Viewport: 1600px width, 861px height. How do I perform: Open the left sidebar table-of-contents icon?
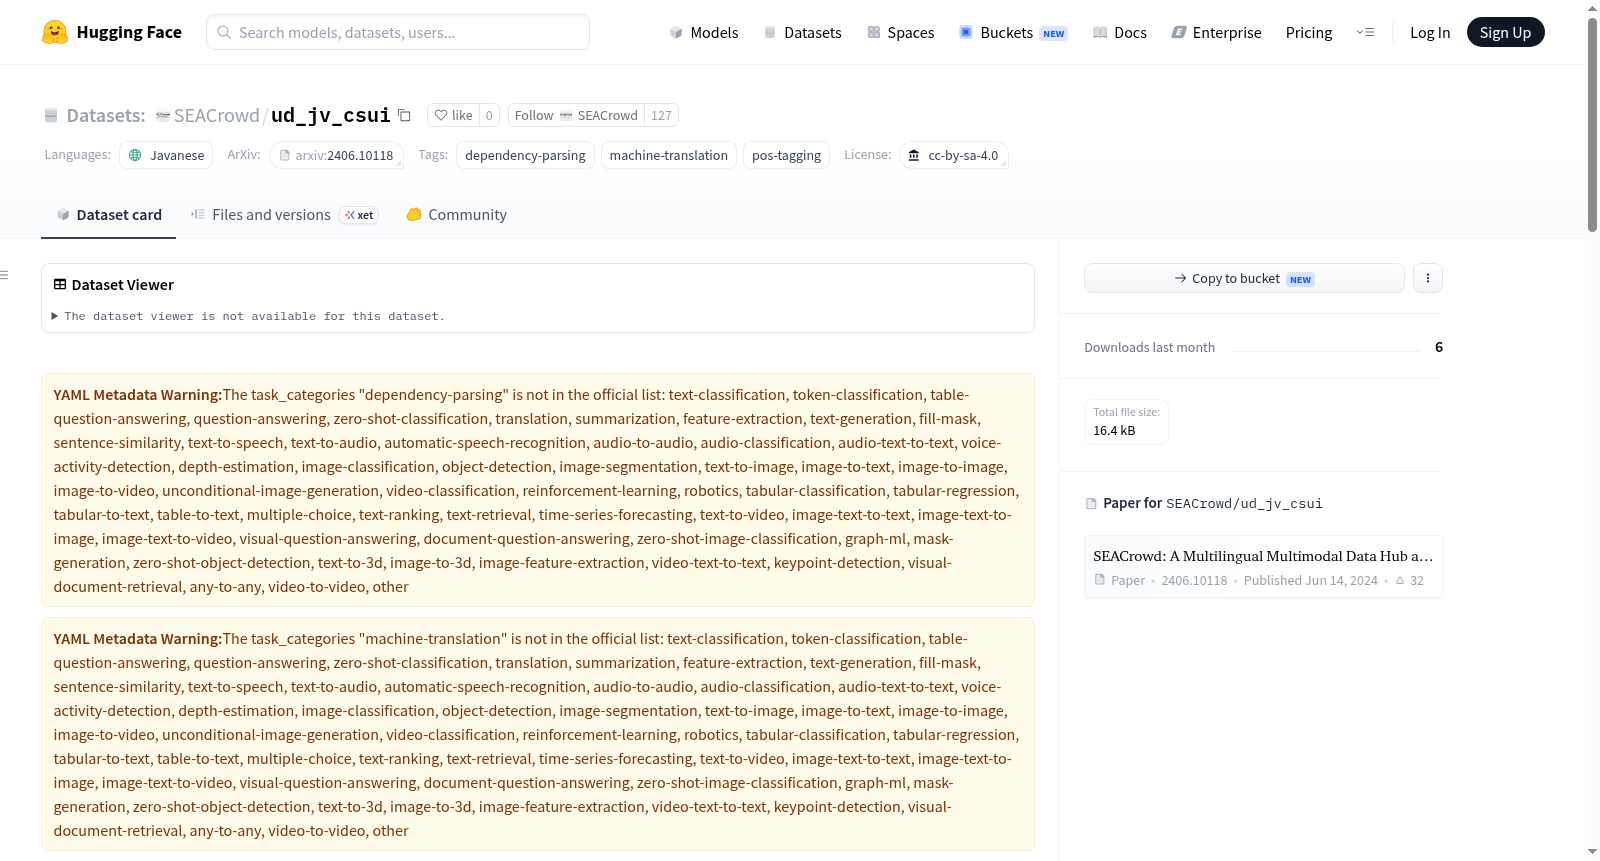4,275
